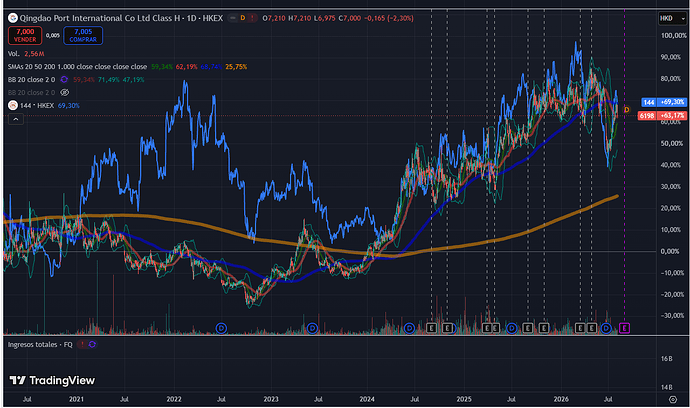Click the 2021 label on the time axis
This screenshot has width=690, height=408.
(76, 399)
